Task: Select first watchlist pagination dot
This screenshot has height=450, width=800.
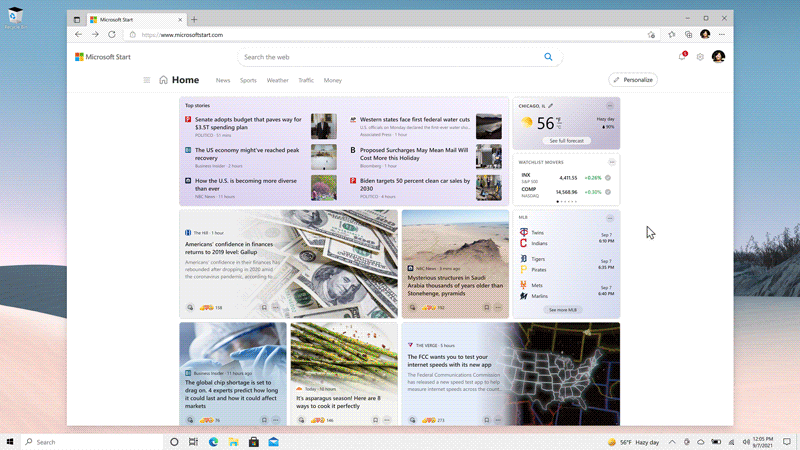Action: point(558,202)
